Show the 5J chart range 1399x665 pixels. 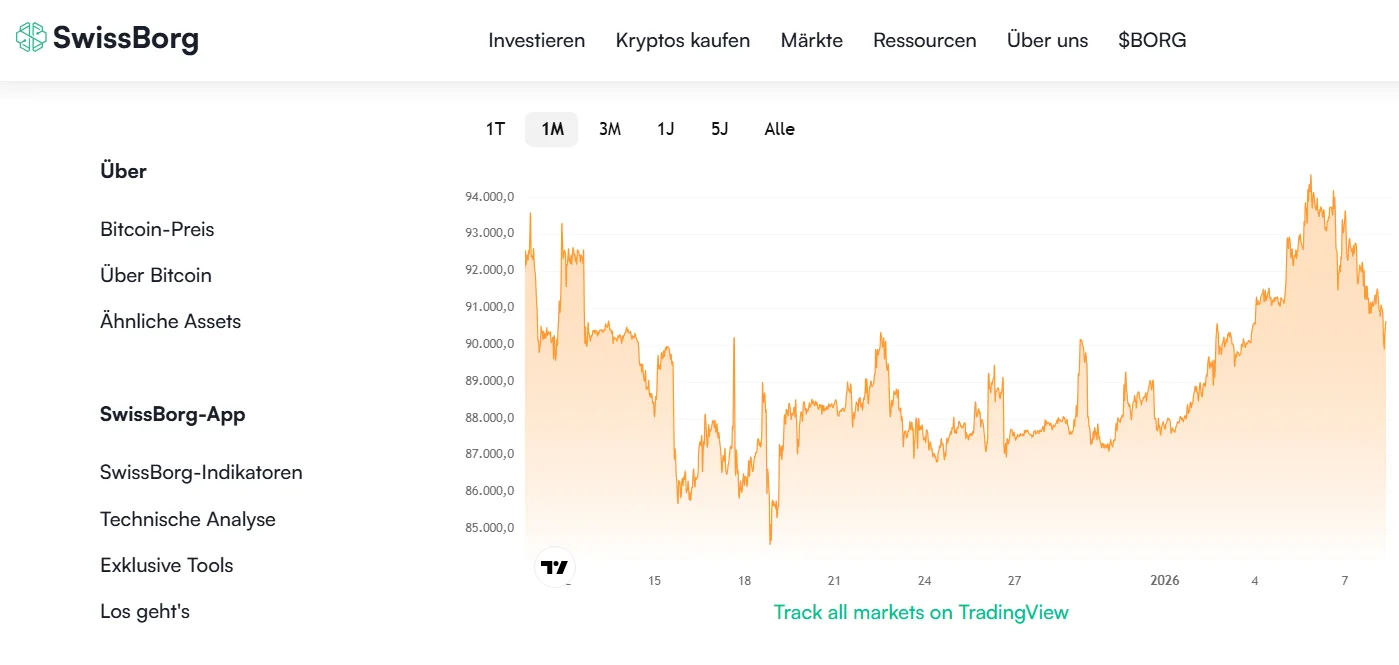(x=720, y=129)
